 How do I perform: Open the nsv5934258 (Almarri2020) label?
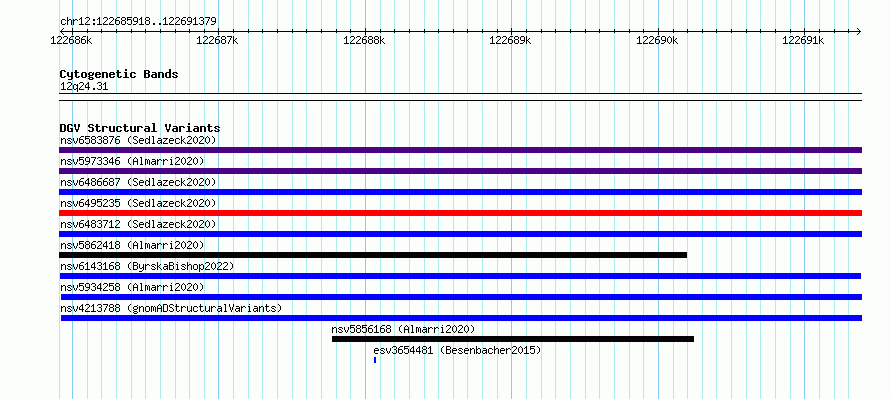pos(132,287)
